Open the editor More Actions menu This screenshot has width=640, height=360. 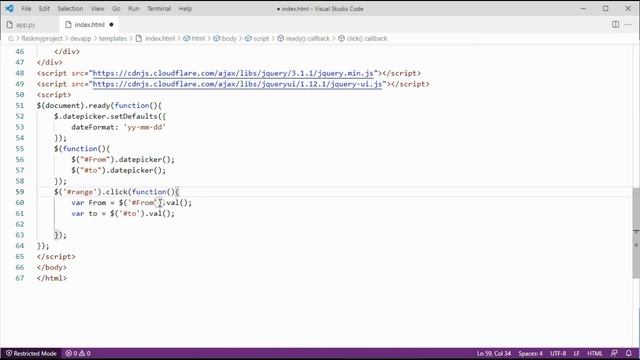[628, 24]
